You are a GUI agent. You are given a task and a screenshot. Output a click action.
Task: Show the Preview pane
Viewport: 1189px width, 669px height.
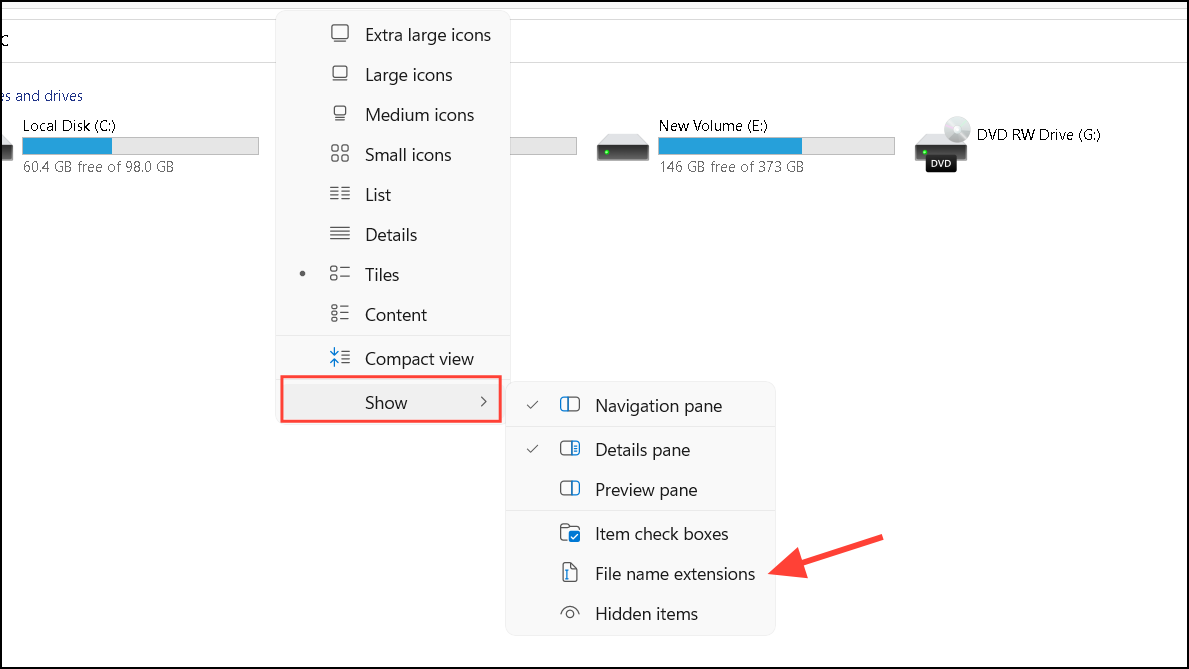click(x=646, y=489)
